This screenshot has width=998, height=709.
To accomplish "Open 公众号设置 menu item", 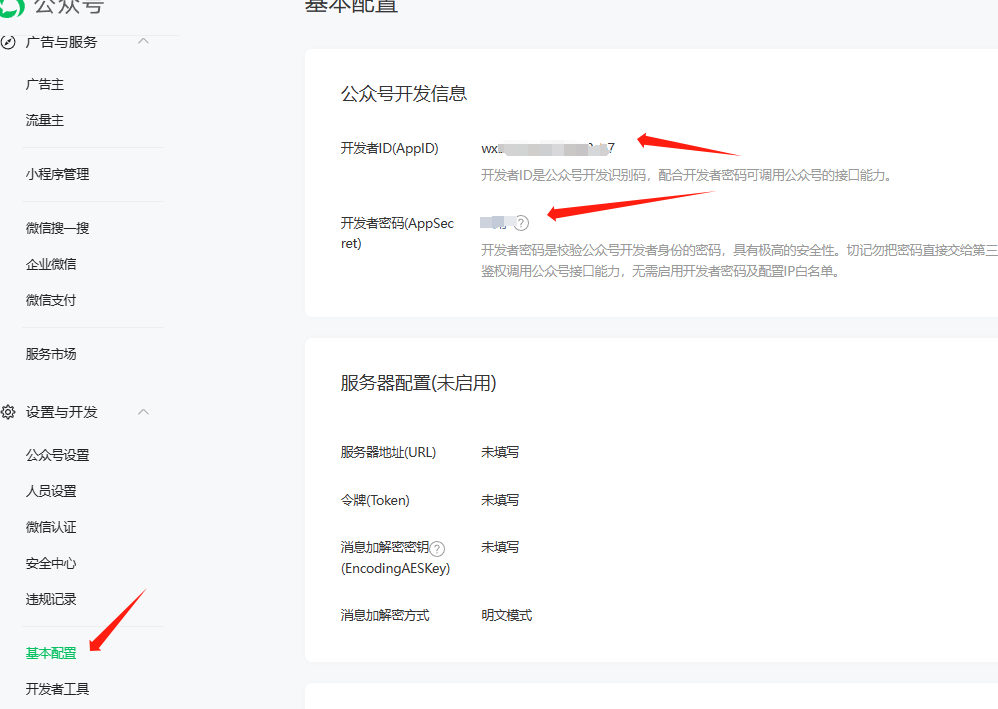I will pos(57,454).
